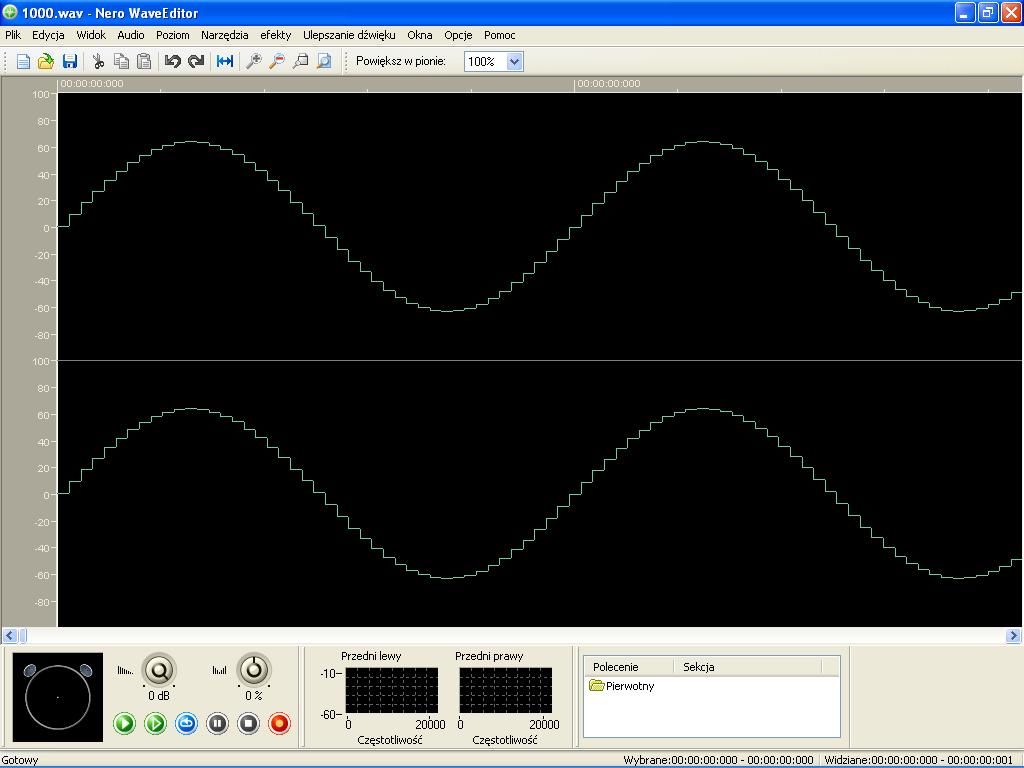This screenshot has width=1024, height=768.
Task: Click the Powiększ w pionie label
Action: 401,61
